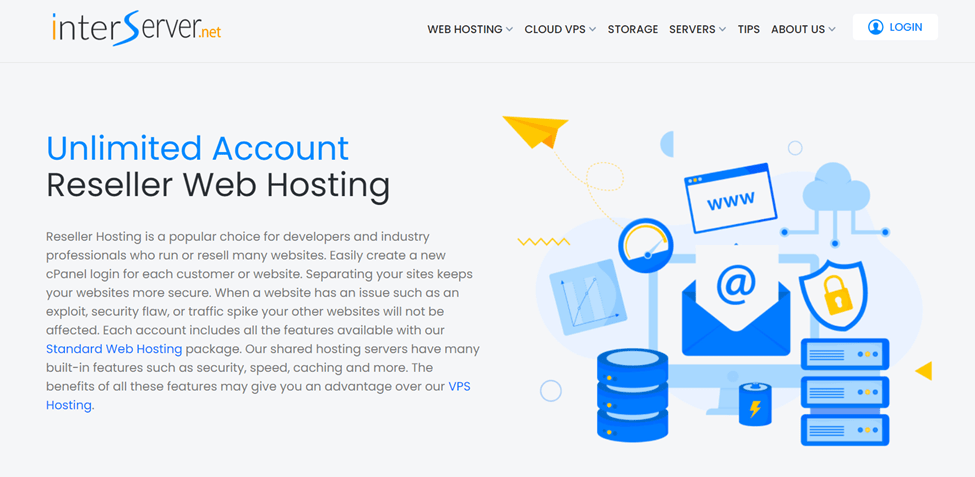Click the shield with padlock icon

(832, 291)
